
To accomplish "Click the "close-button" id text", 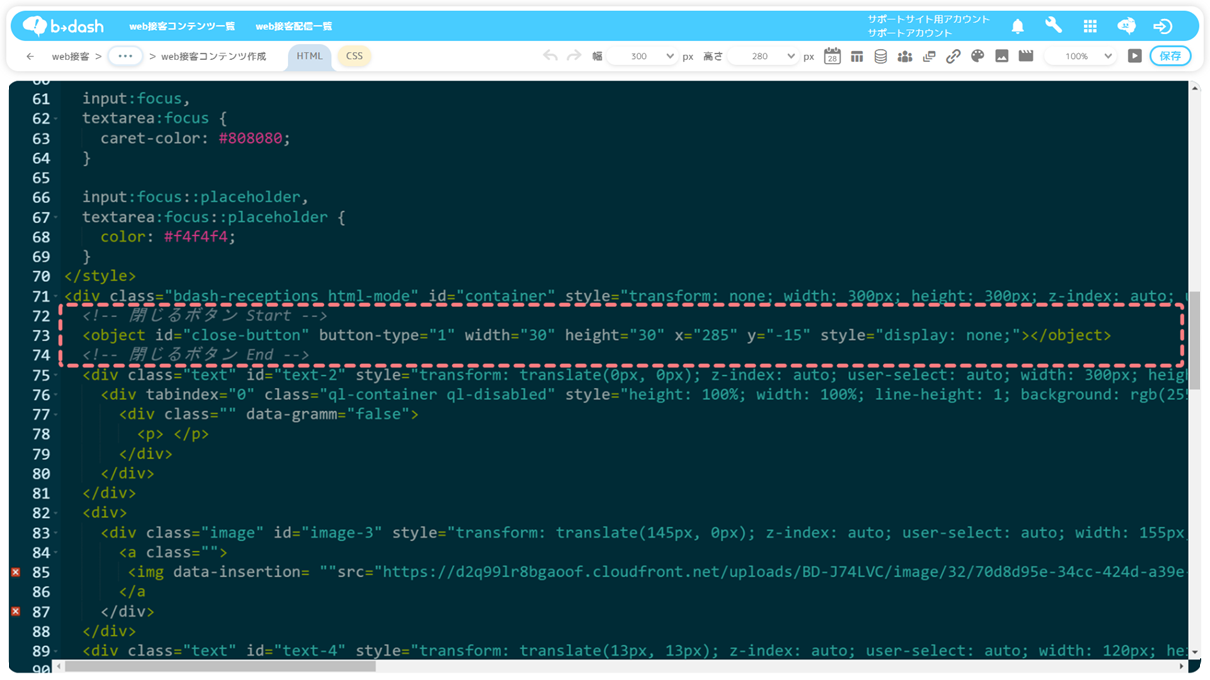I will [246, 335].
